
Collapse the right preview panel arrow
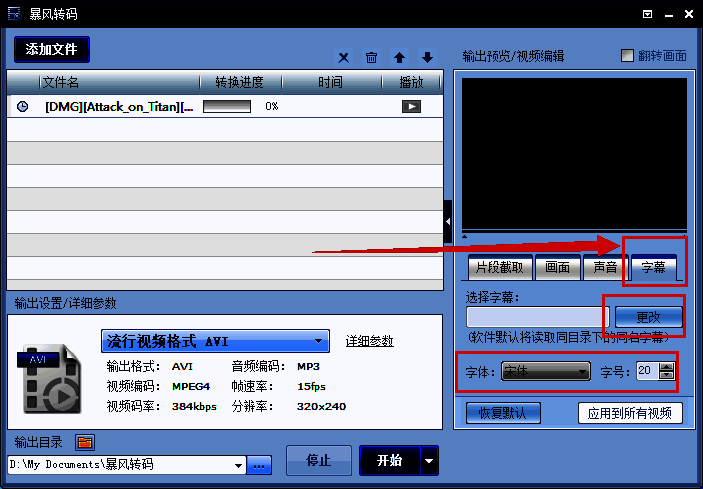point(448,221)
